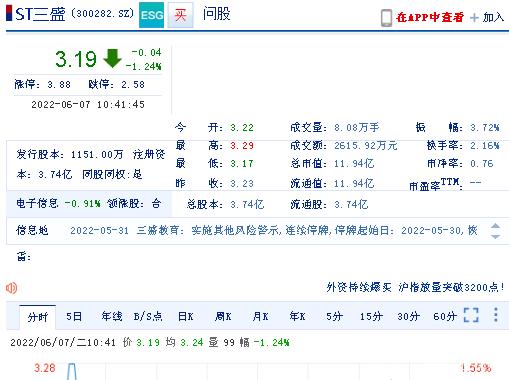This screenshot has height=380, width=509.
Task: Switch to the 年线 chart tab
Action: pos(112,316)
